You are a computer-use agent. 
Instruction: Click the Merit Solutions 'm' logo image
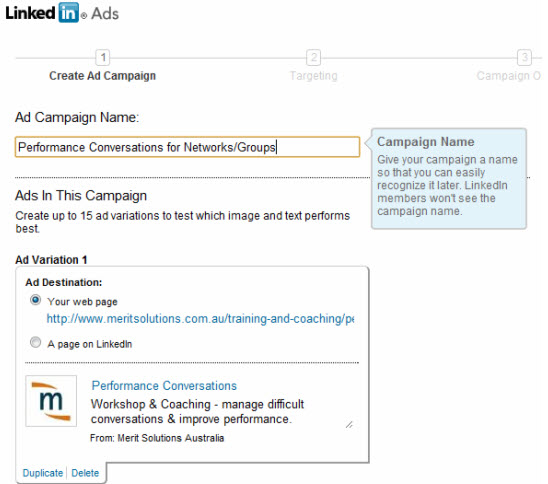click(x=51, y=401)
